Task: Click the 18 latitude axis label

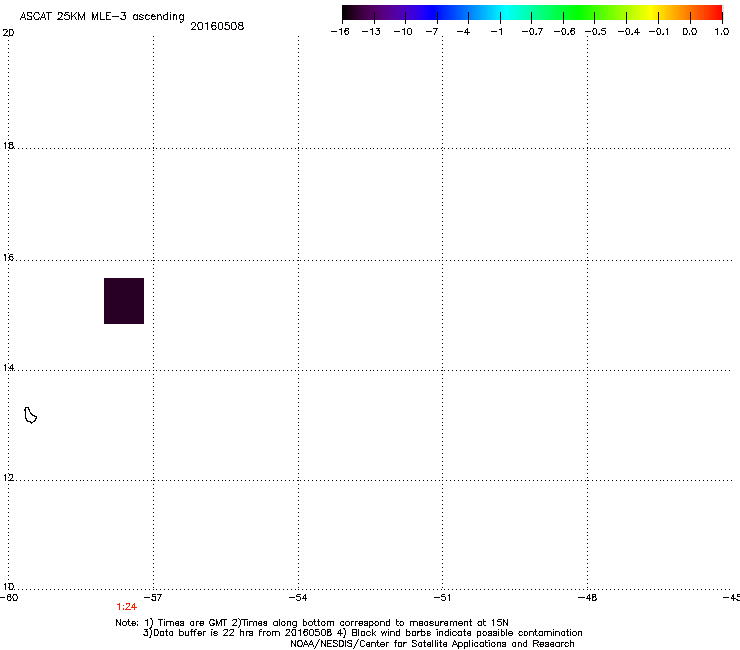Action: click(8, 145)
